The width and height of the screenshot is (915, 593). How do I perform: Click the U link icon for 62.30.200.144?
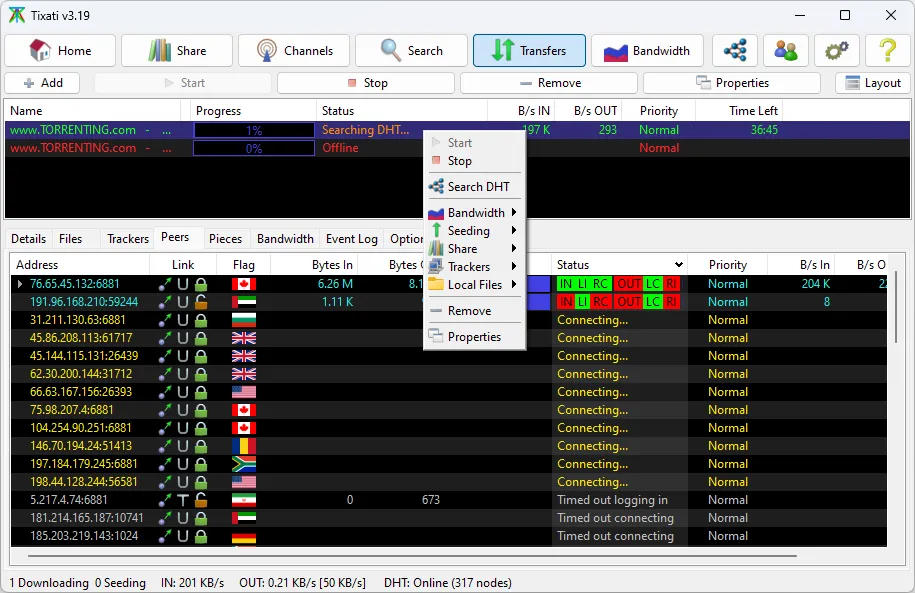click(x=183, y=374)
